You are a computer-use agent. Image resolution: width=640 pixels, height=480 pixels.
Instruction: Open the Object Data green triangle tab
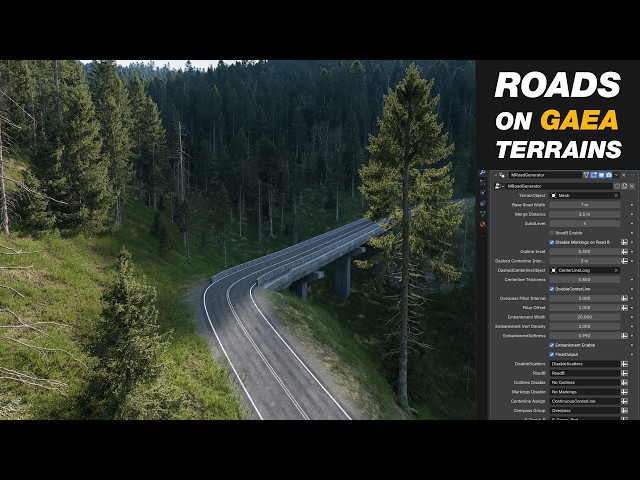483,213
